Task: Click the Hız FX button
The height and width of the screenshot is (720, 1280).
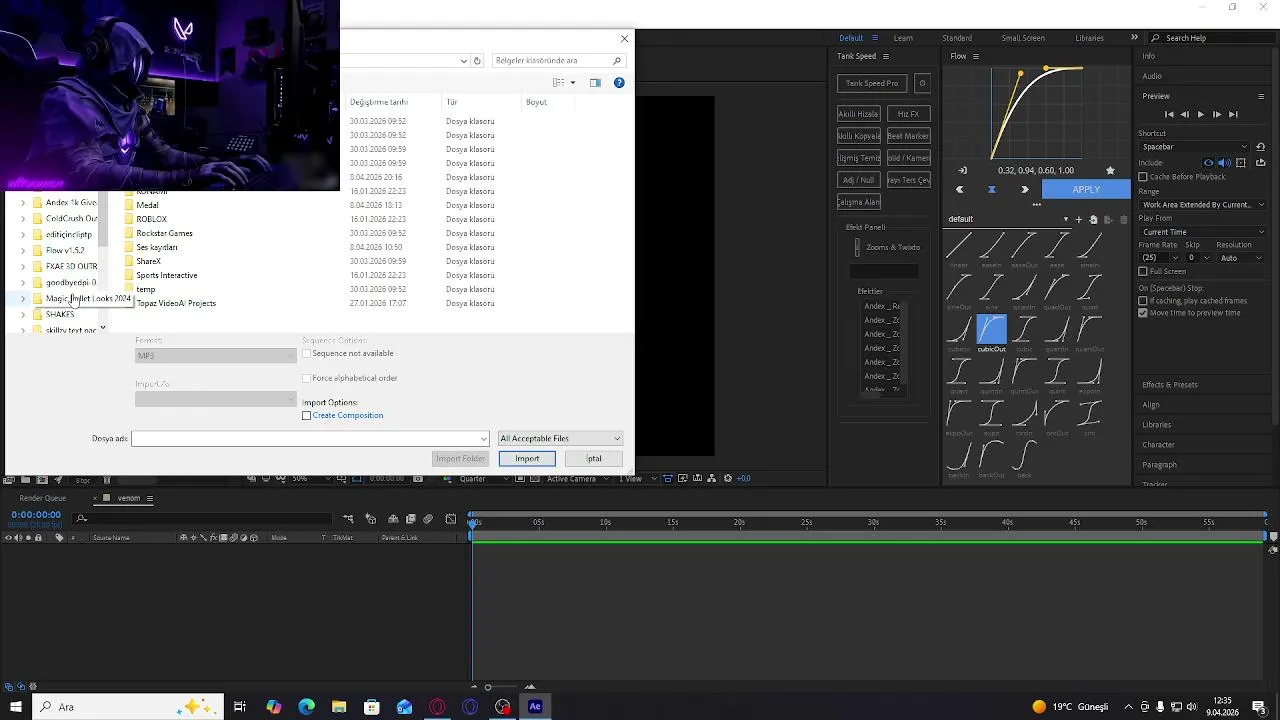Action: pyautogui.click(x=908, y=114)
